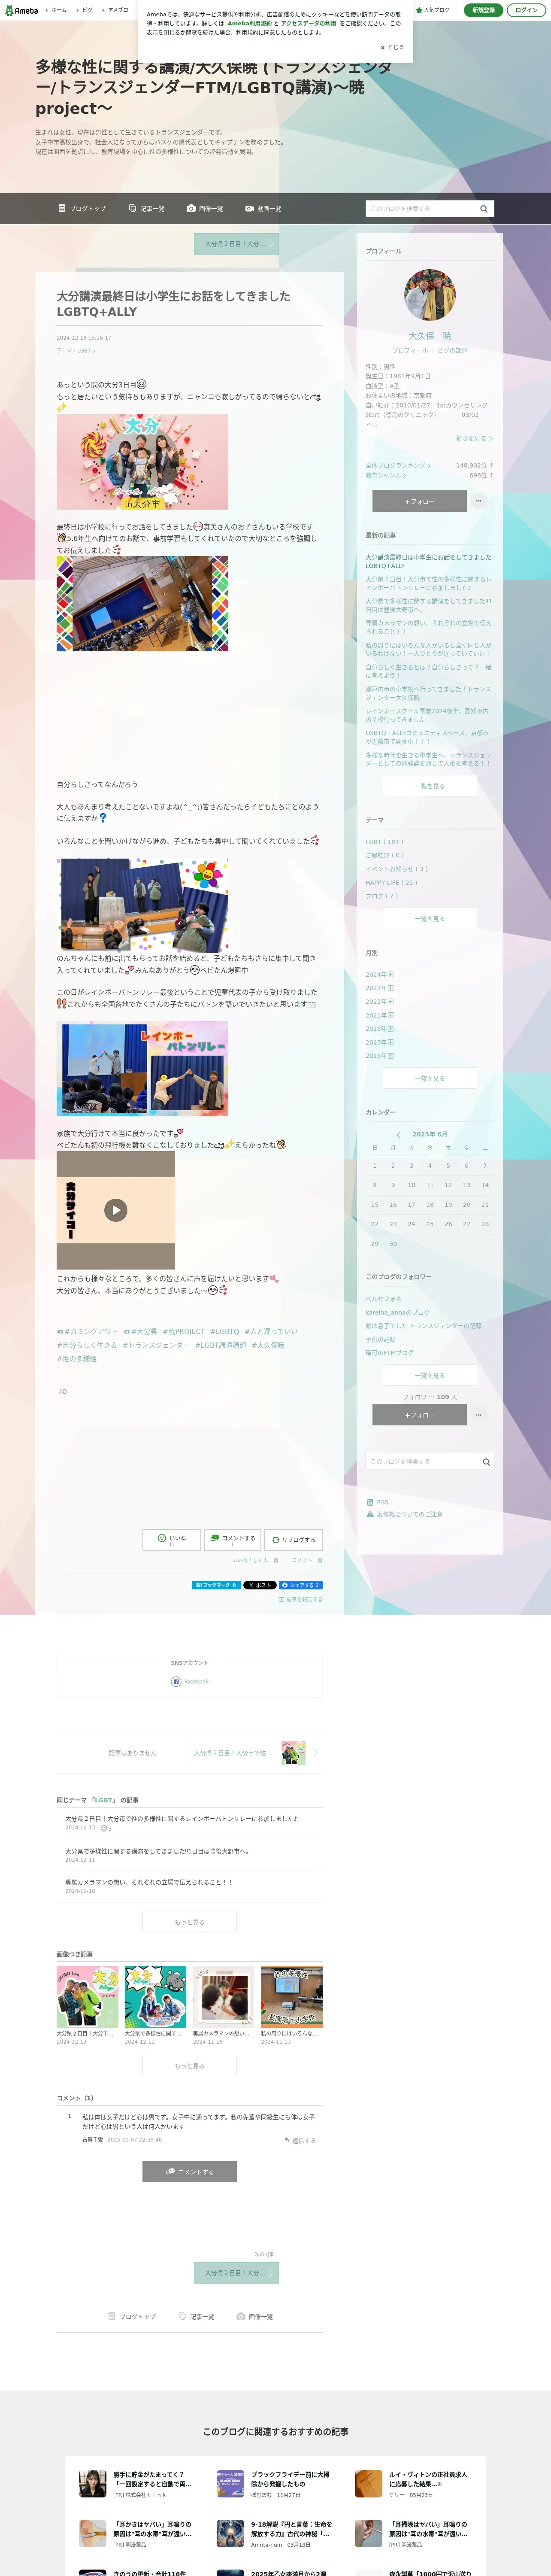Open footer 画像一覧 icon link

pyautogui.click(x=255, y=2317)
